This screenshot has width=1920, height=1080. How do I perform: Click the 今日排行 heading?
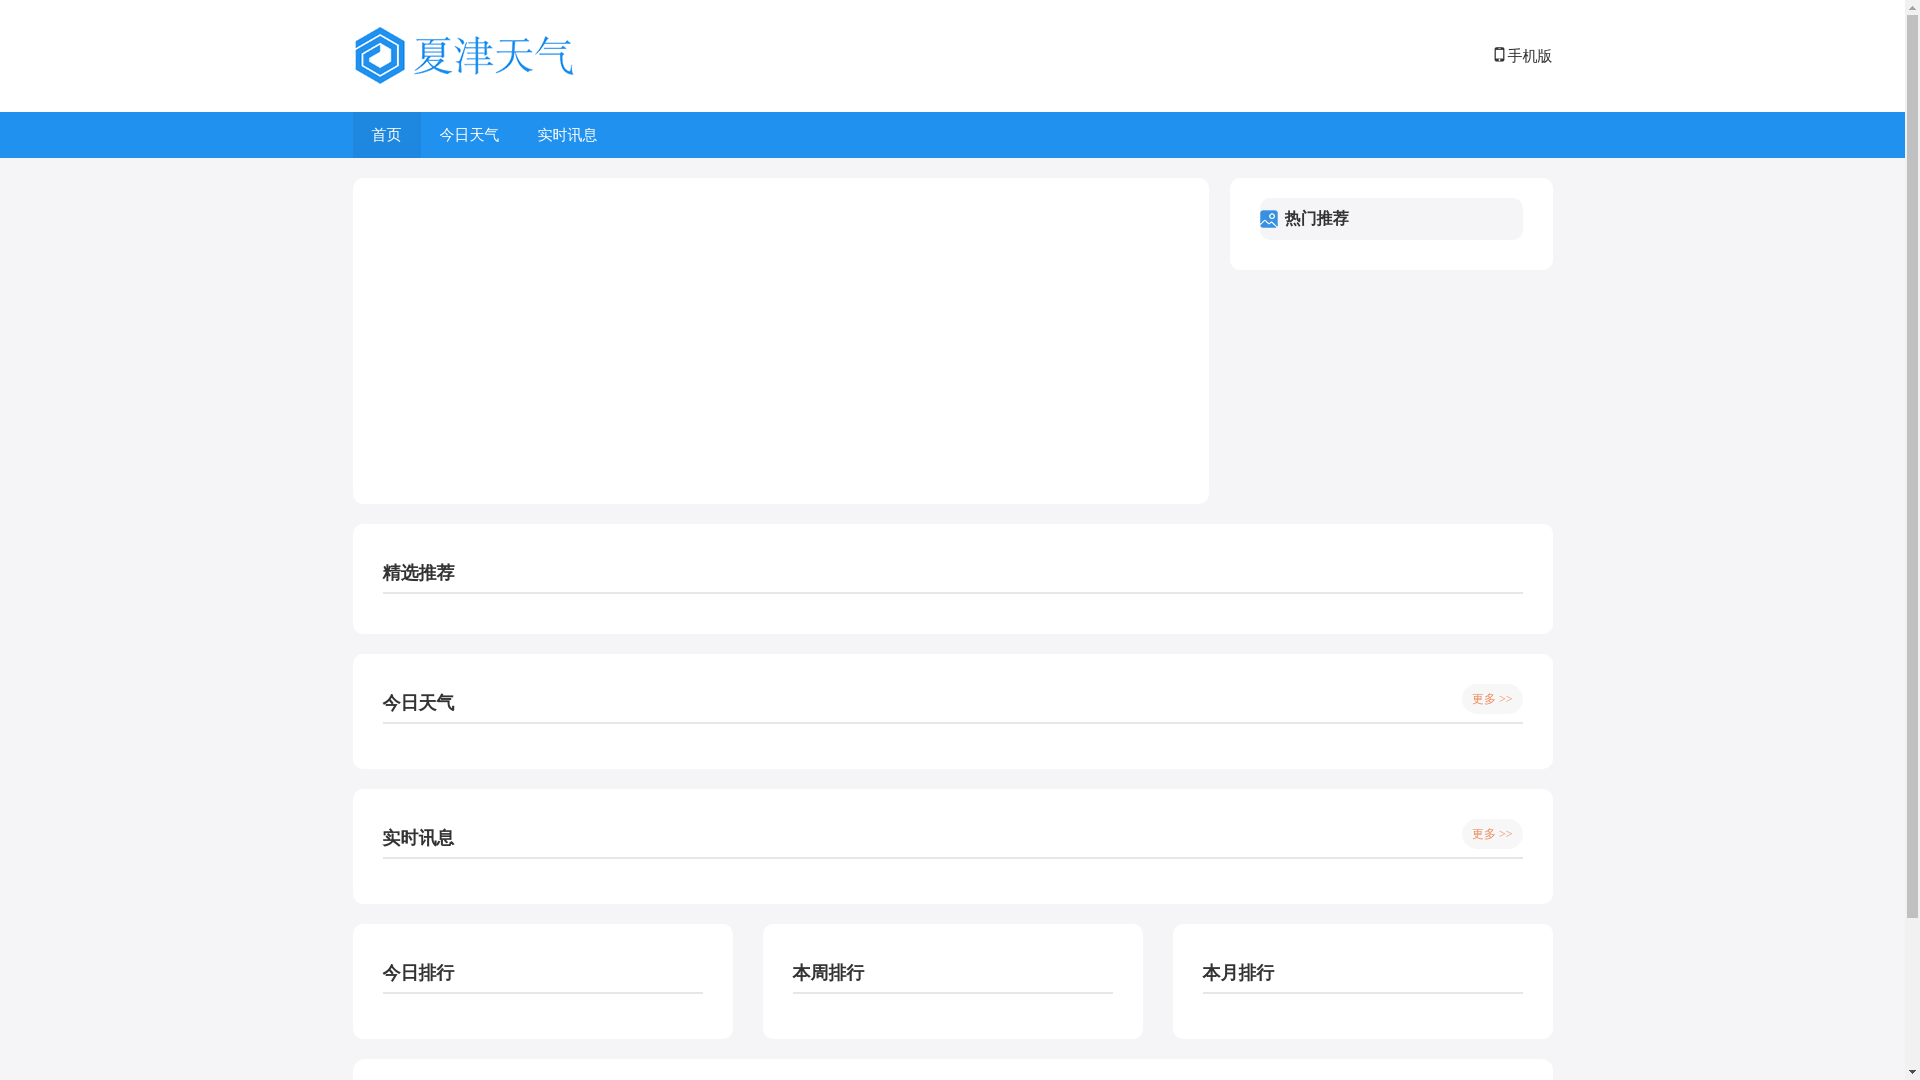(x=418, y=973)
